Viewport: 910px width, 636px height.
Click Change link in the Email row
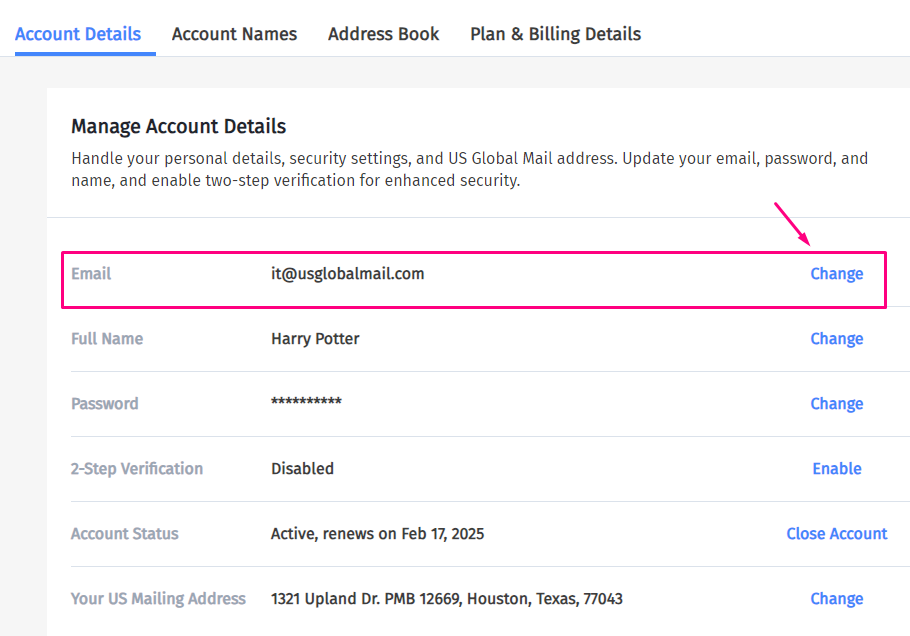coord(836,274)
